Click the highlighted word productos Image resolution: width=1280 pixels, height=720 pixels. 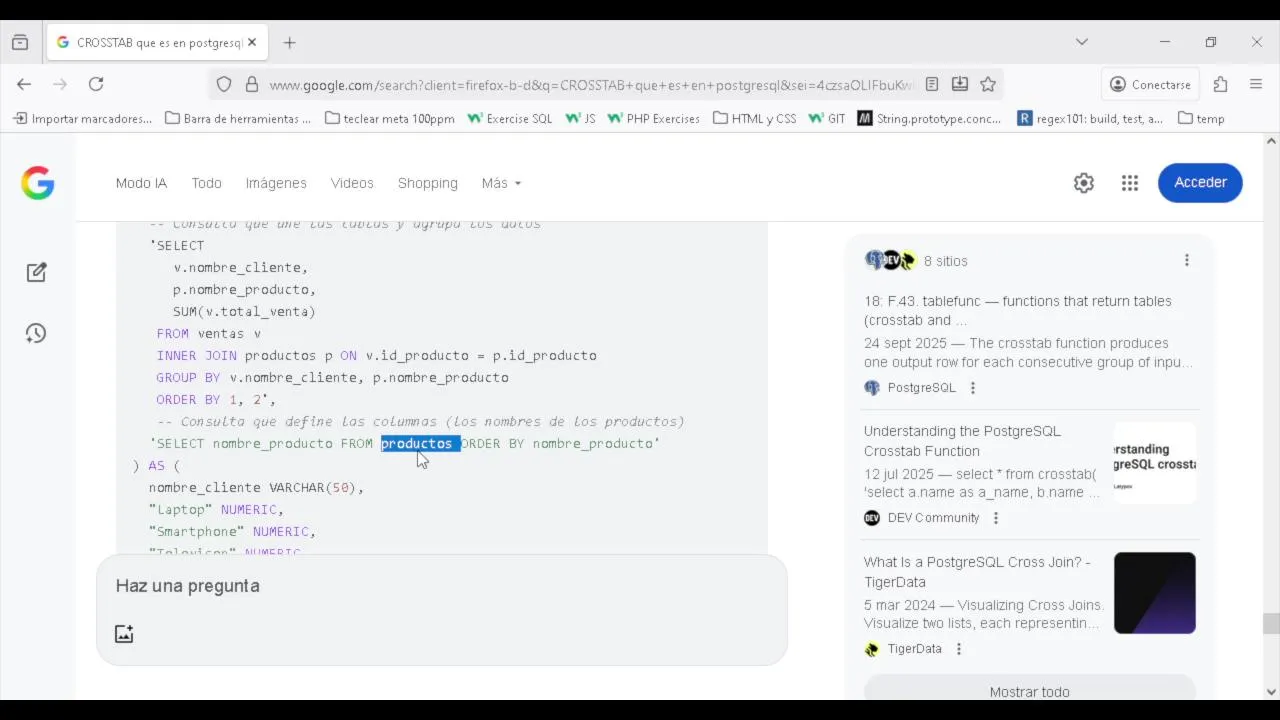tap(420, 444)
